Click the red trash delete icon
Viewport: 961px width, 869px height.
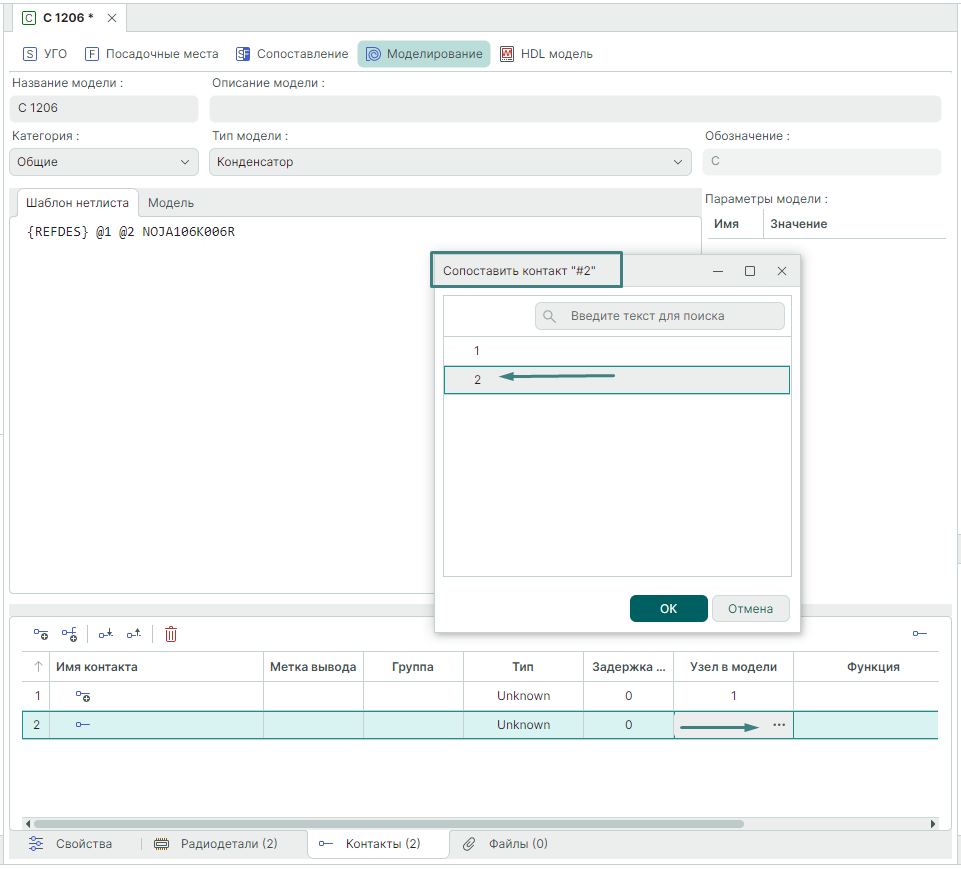pyautogui.click(x=171, y=634)
